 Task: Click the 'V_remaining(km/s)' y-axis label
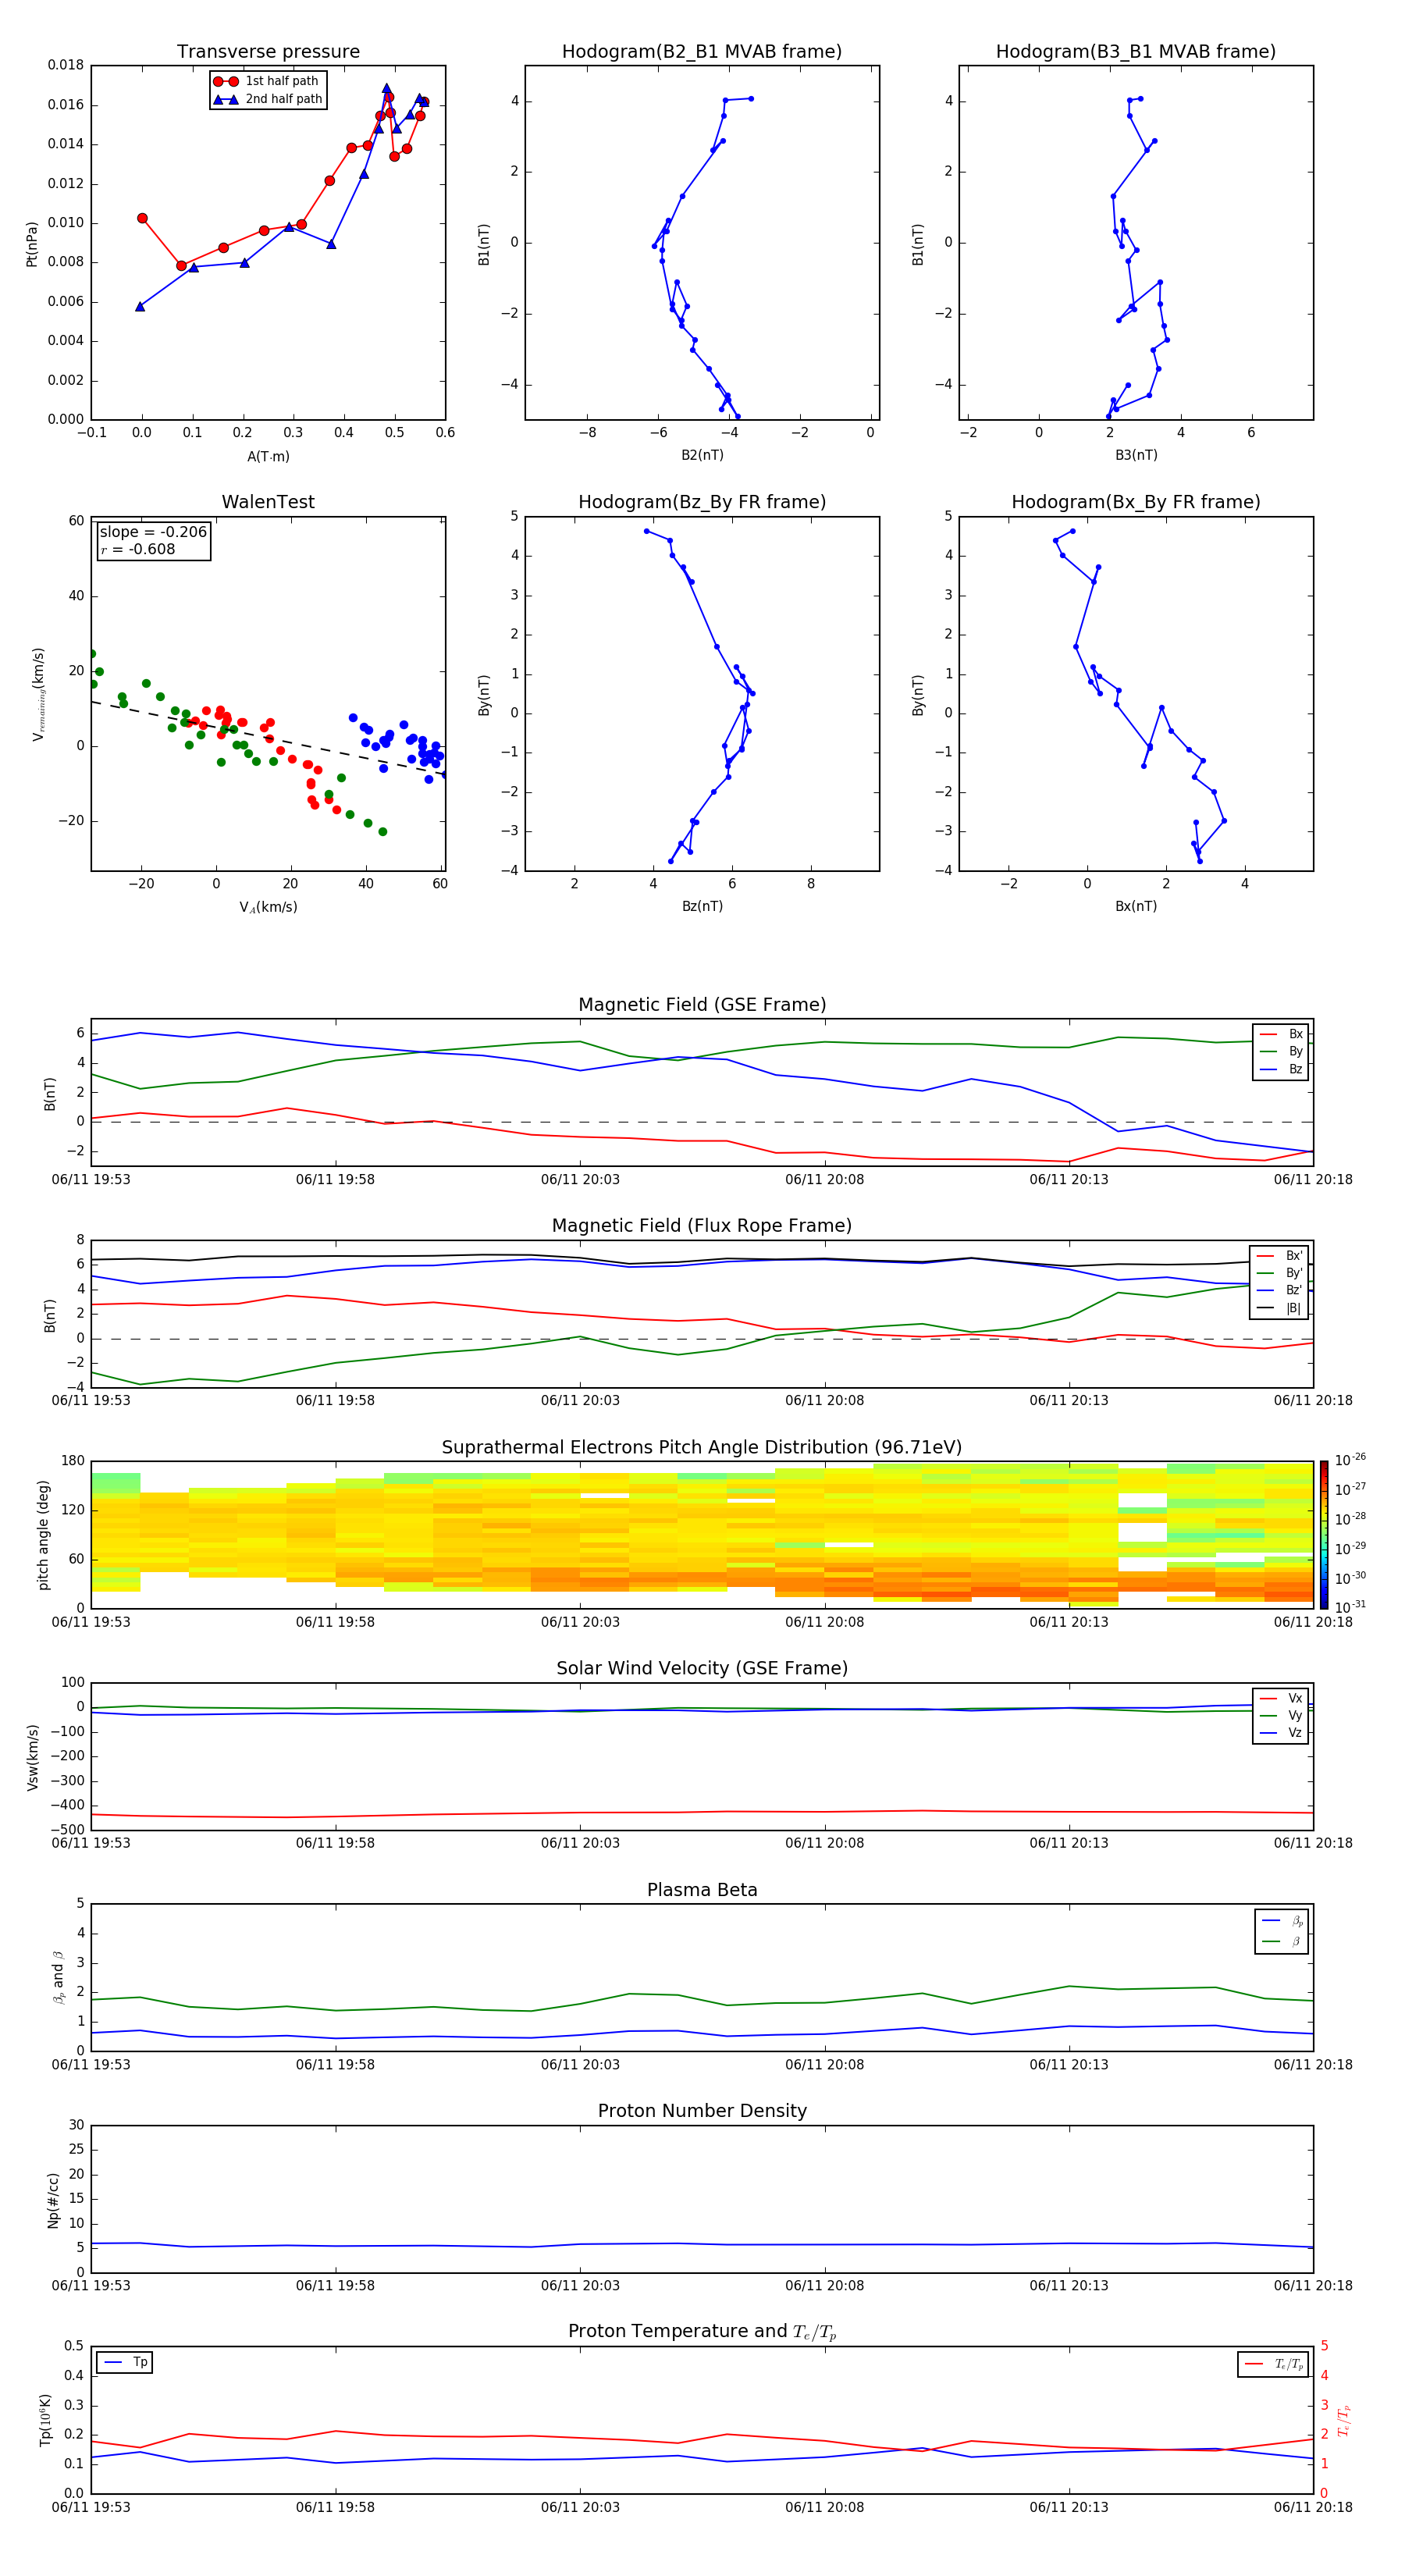pos(38,694)
